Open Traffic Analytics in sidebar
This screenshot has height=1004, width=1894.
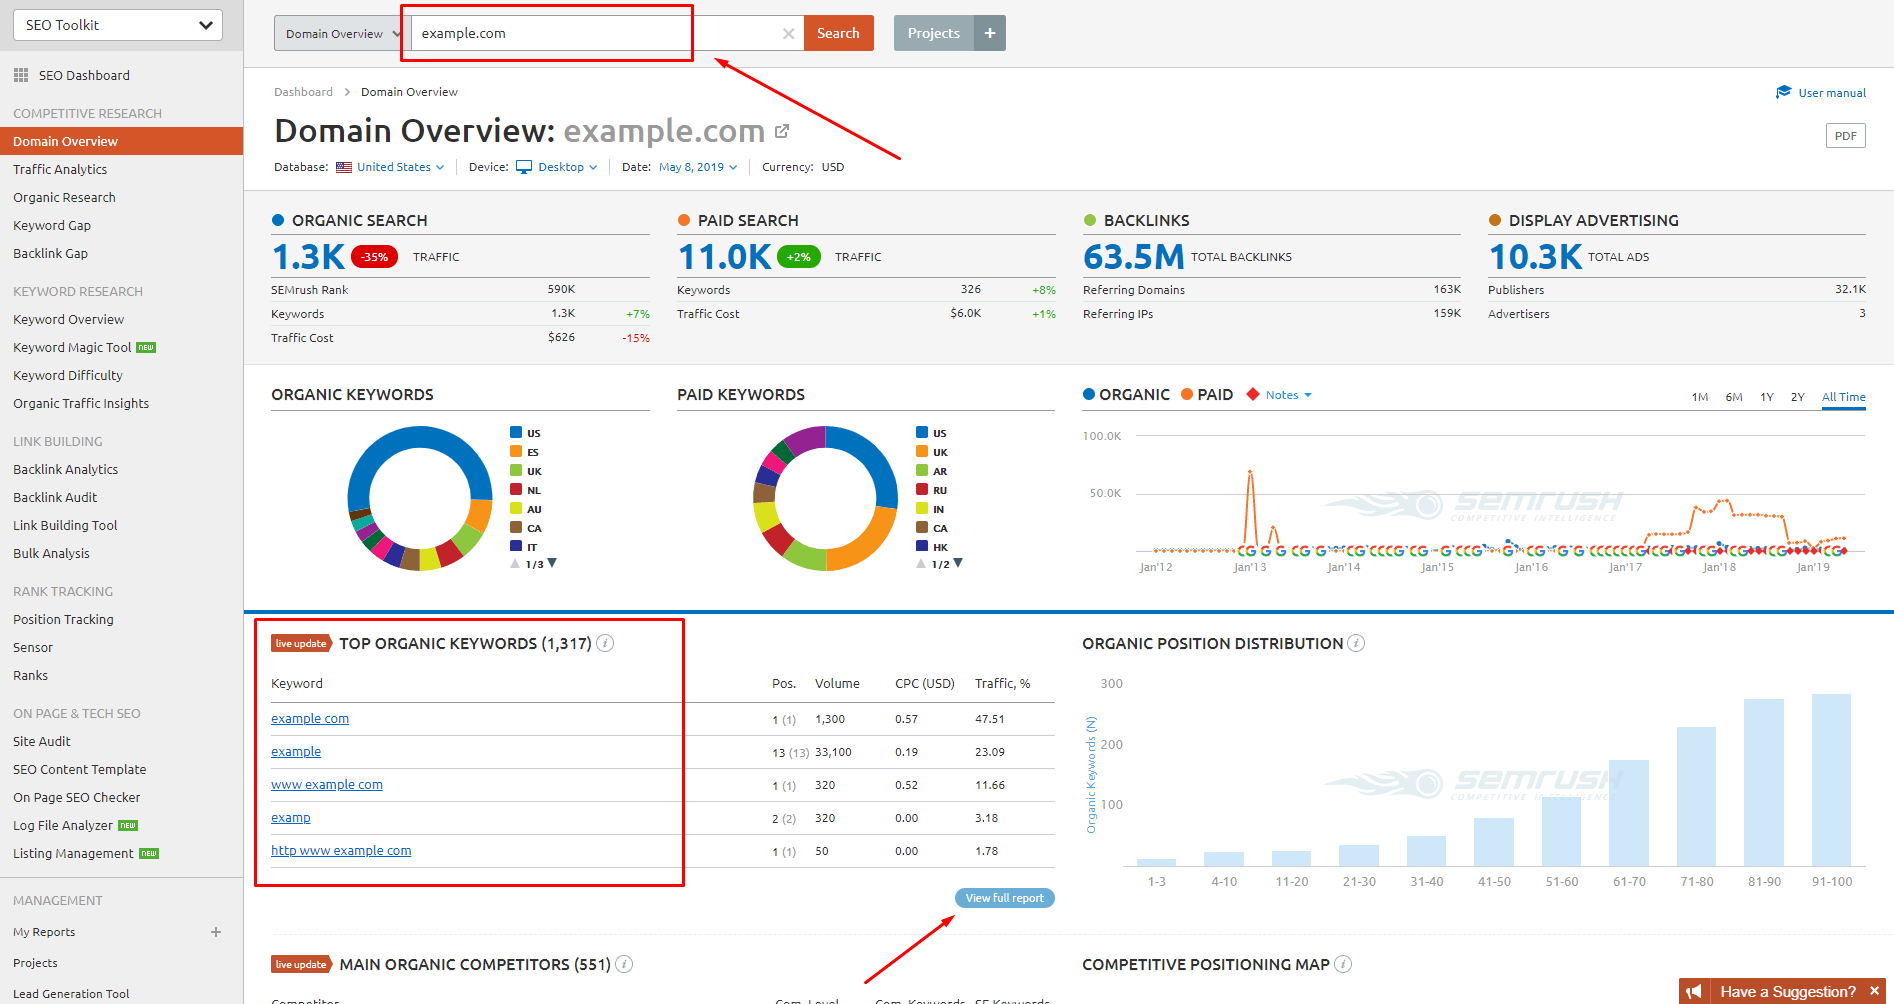pos(60,169)
